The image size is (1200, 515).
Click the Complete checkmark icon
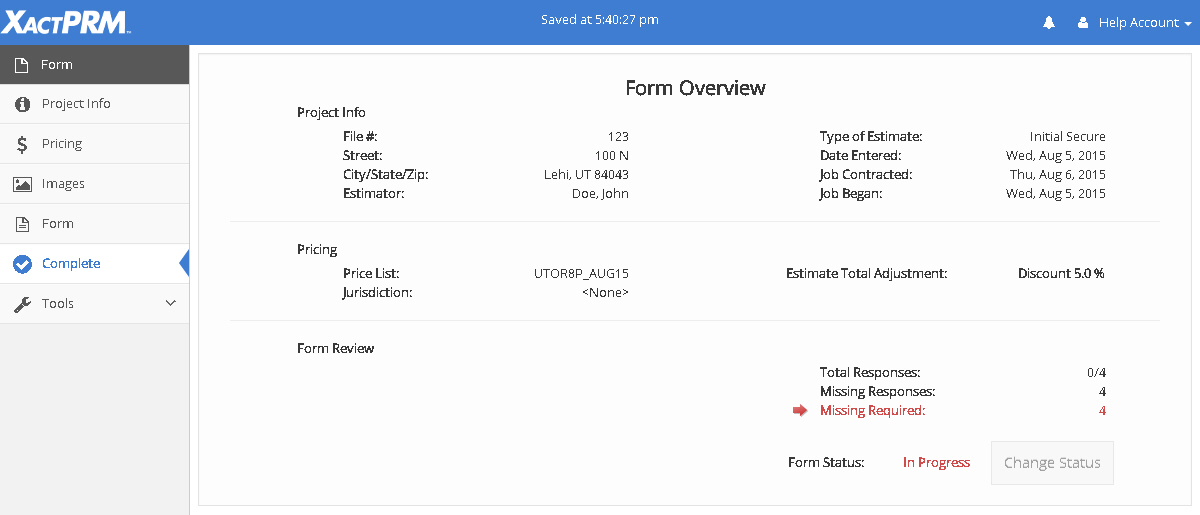(22, 264)
